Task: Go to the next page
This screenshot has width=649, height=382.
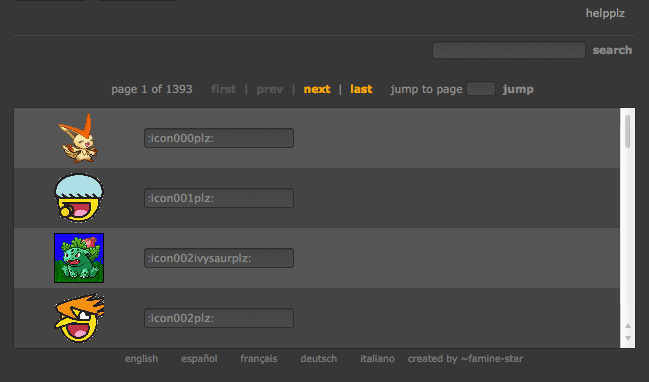Action: click(x=317, y=89)
